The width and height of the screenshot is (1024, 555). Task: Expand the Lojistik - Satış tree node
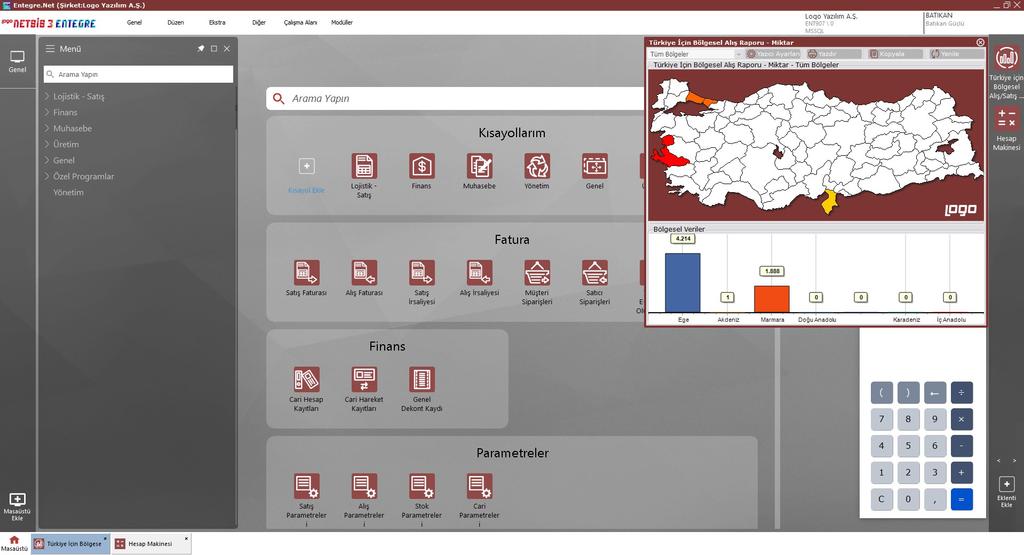click(x=47, y=96)
